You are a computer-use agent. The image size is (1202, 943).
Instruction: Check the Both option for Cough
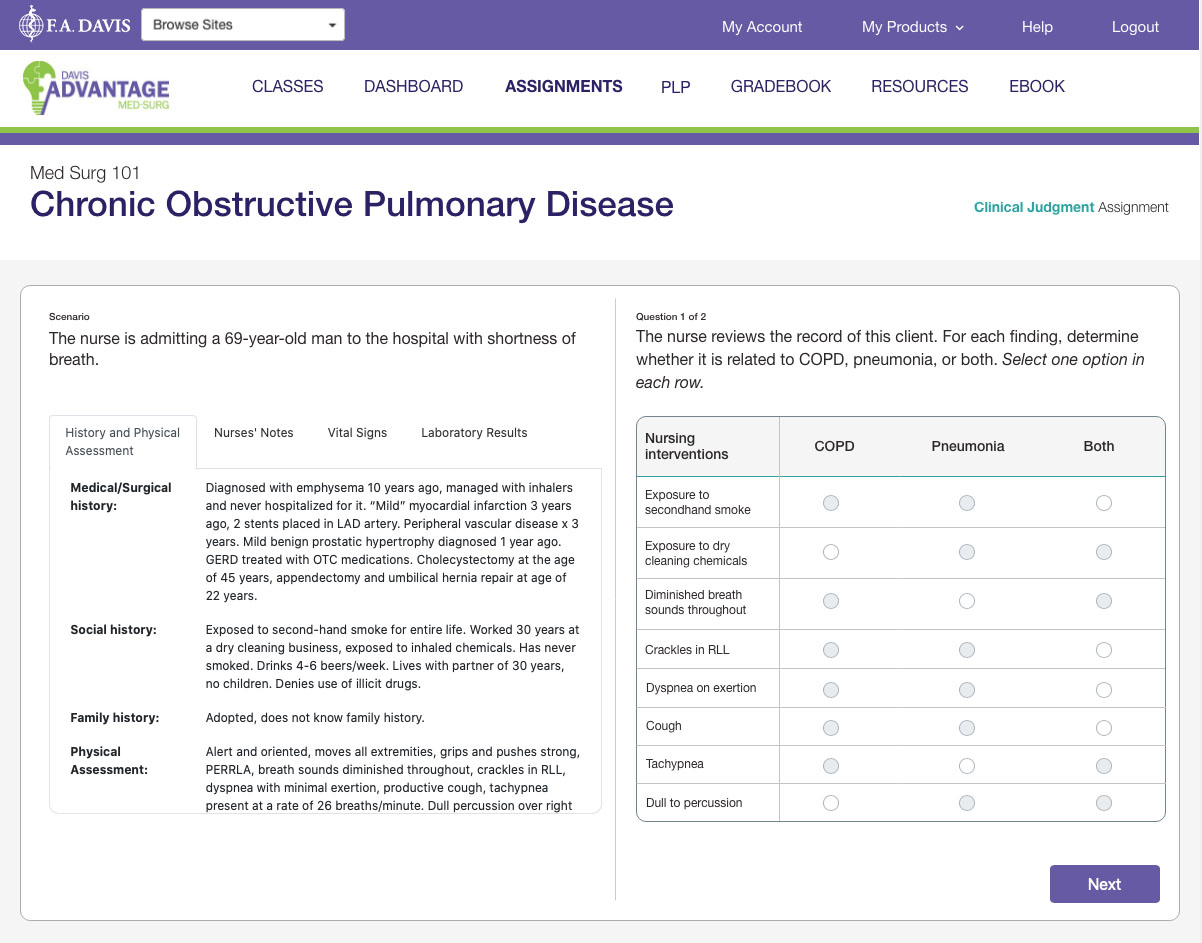pyautogui.click(x=1104, y=727)
